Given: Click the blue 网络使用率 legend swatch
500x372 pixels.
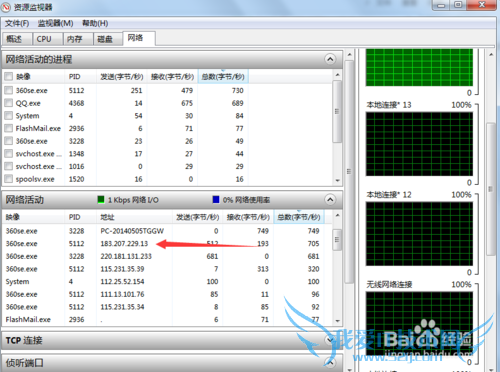Looking at the screenshot, I should tap(216, 200).
